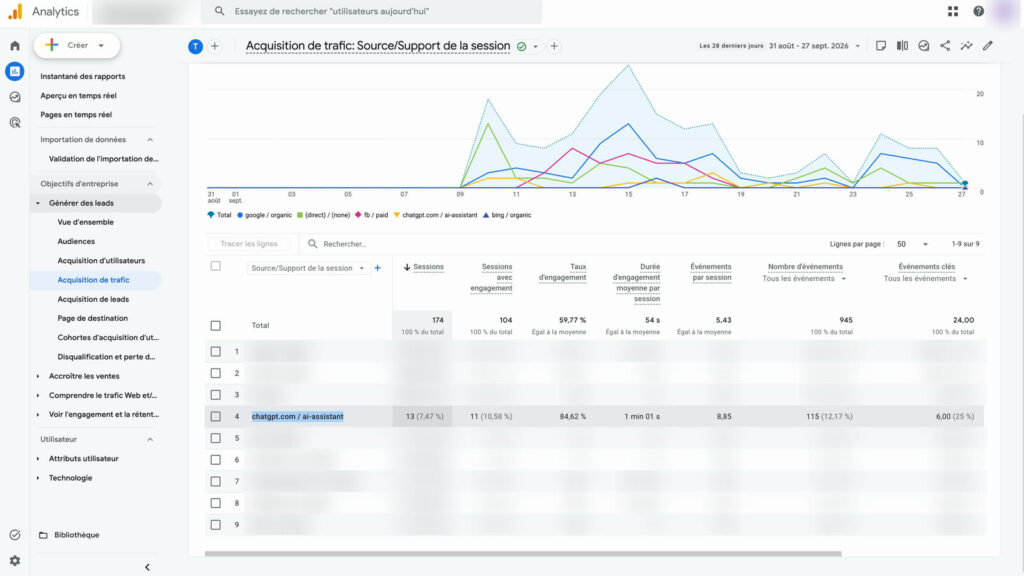Check the checkbox for row 7
The width and height of the screenshot is (1024, 576).
[216, 481]
